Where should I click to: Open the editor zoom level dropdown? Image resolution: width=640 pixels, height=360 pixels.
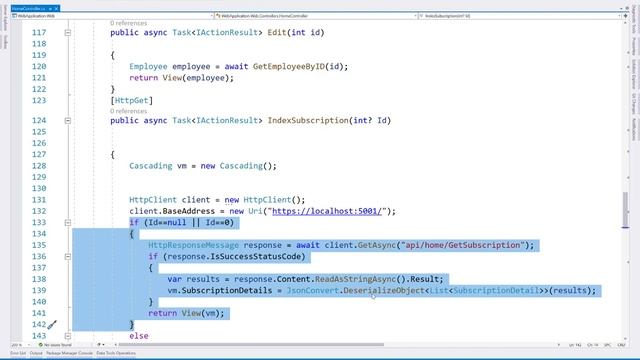coord(20,345)
